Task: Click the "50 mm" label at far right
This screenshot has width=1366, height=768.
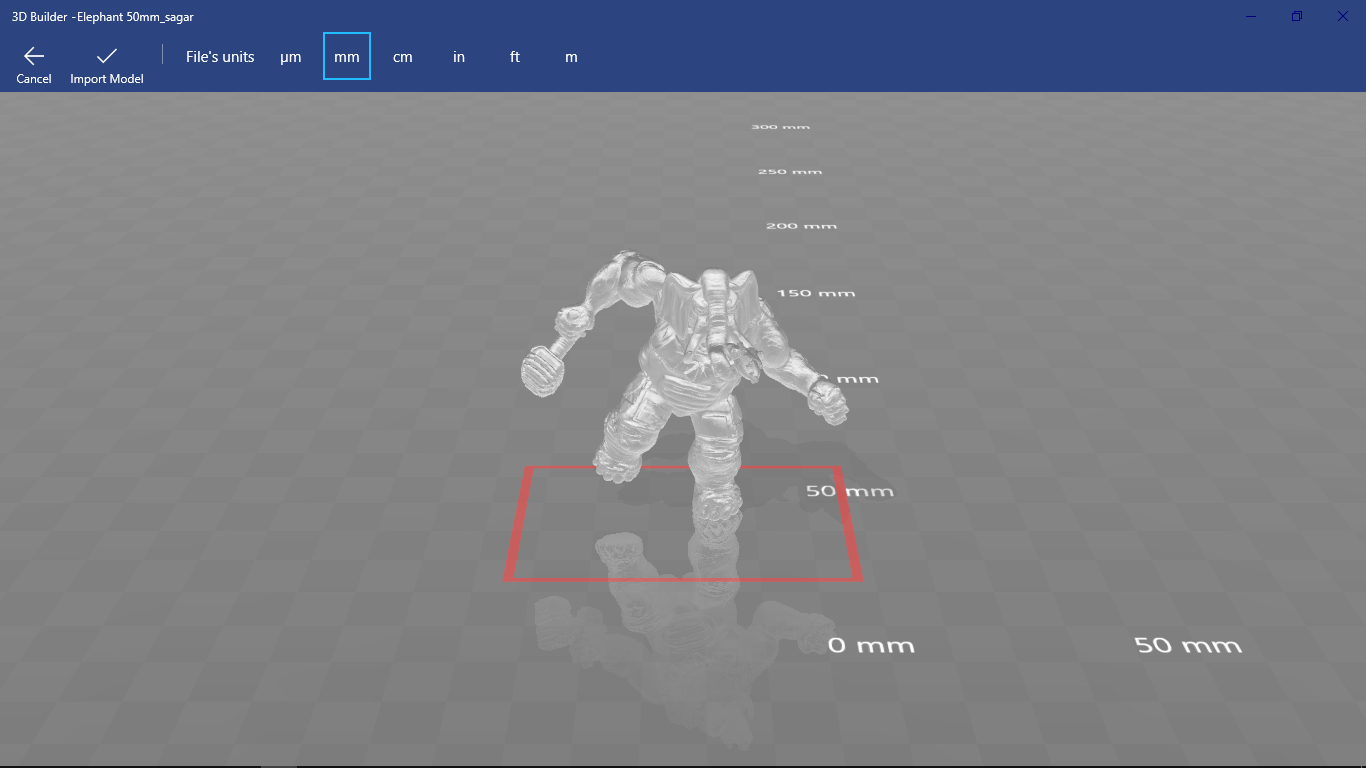Action: pyautogui.click(x=1188, y=646)
